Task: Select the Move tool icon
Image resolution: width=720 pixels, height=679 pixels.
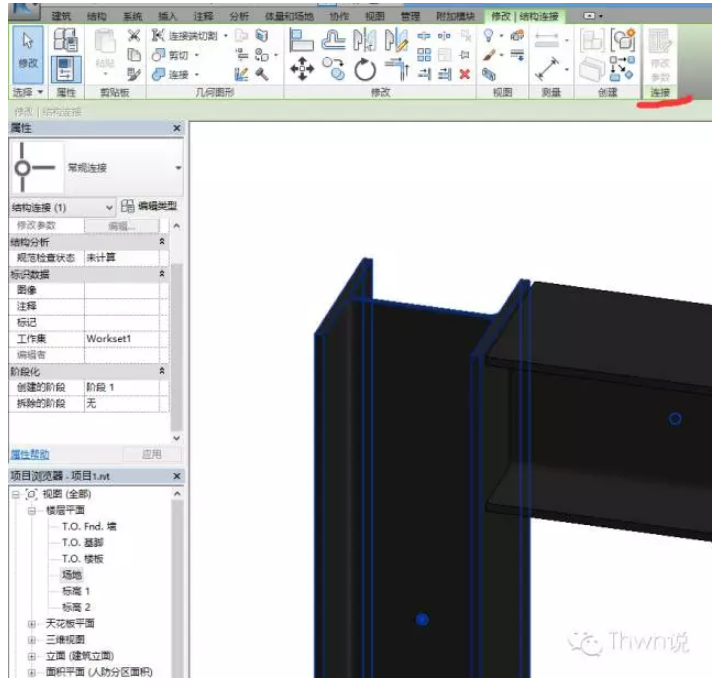Action: click(x=302, y=69)
